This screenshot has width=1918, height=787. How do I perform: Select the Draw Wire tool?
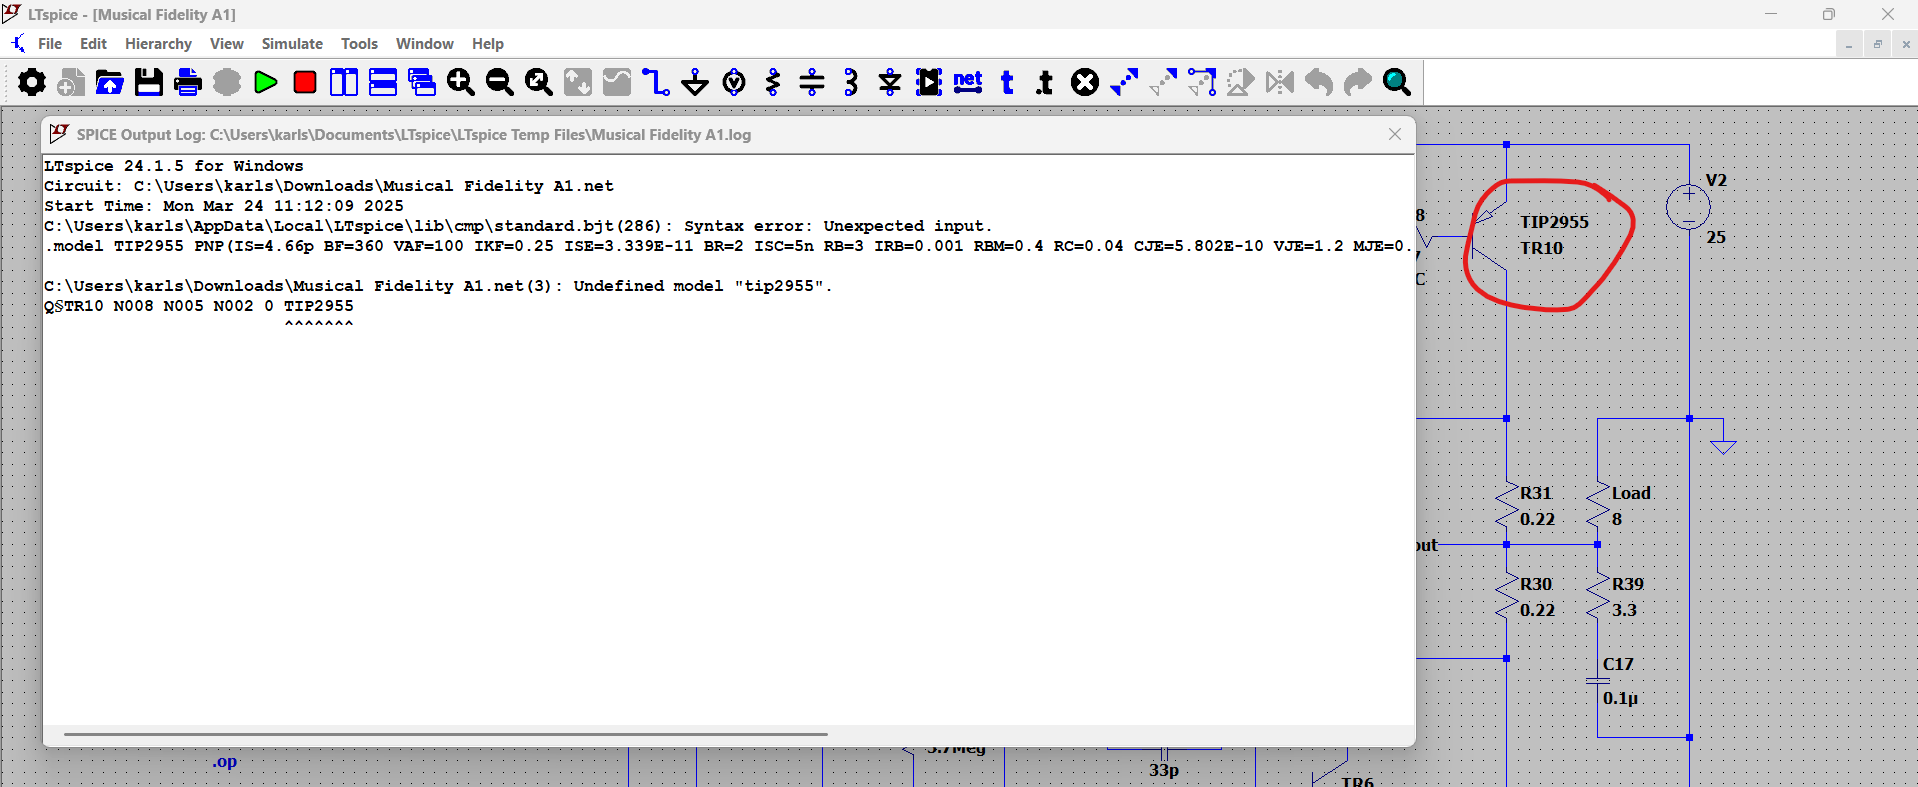[x=656, y=82]
